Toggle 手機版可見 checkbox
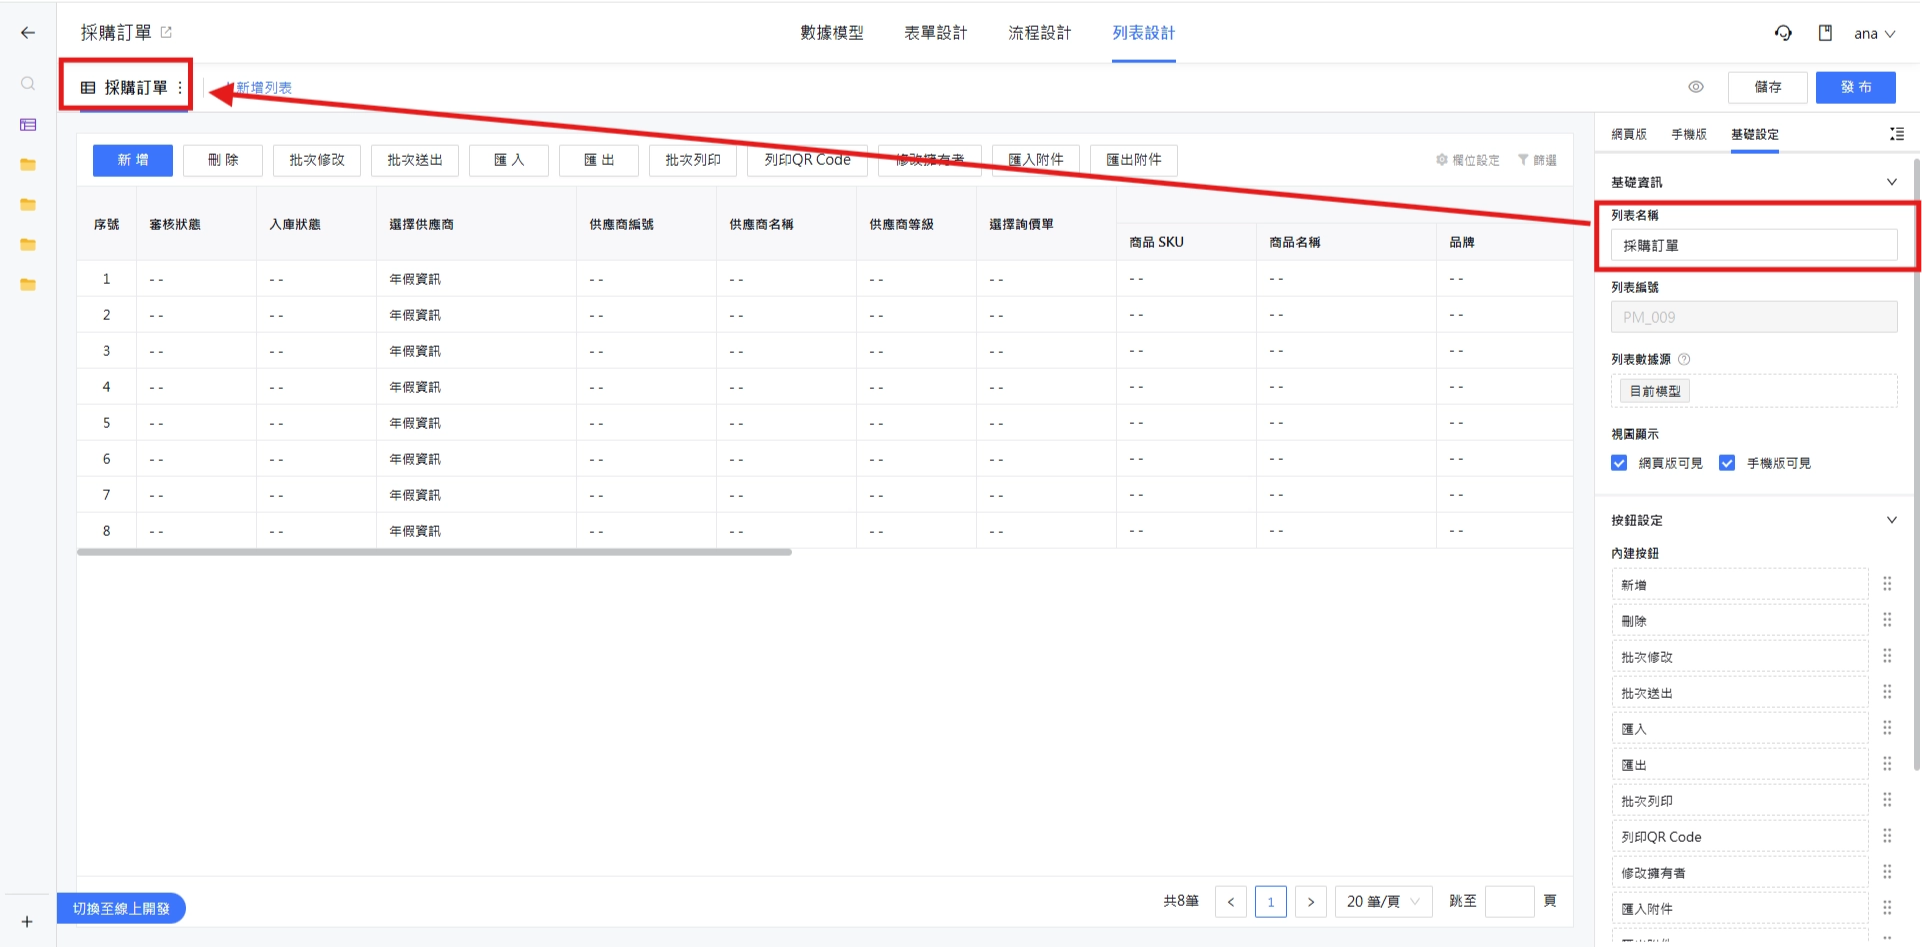 (x=1727, y=463)
